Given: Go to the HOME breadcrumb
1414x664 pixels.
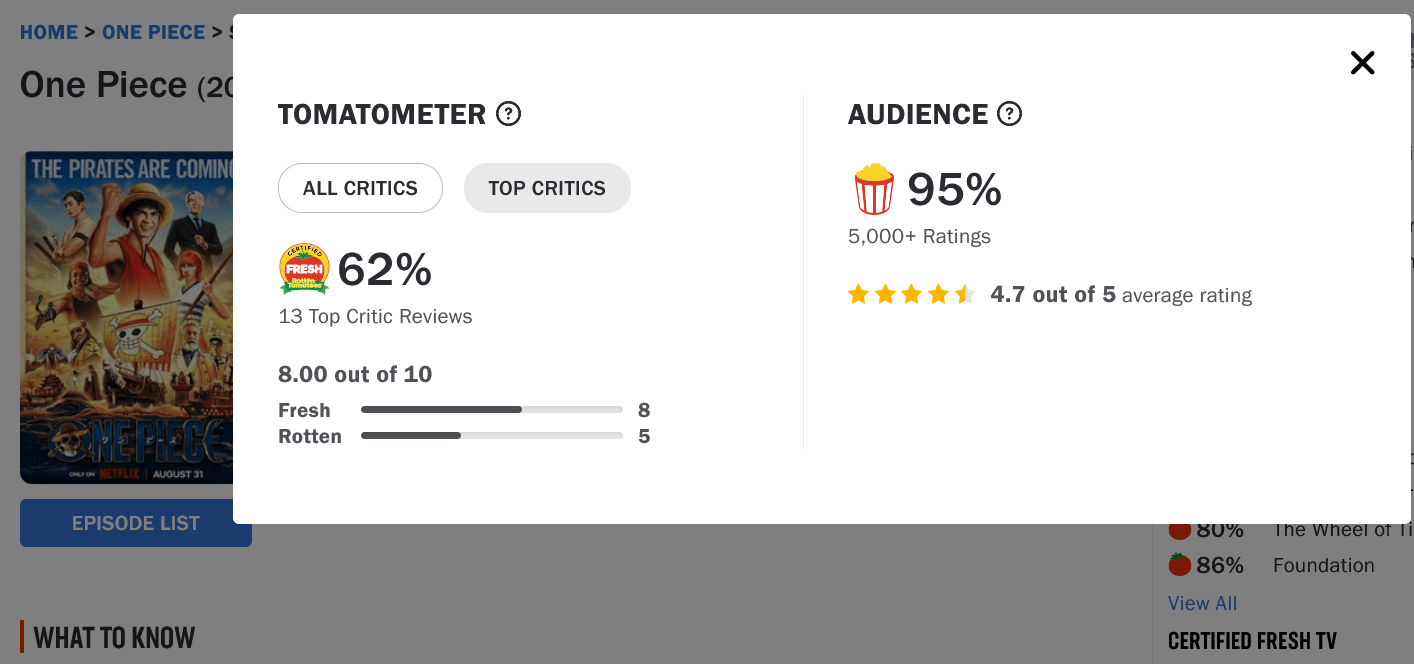Looking at the screenshot, I should tap(49, 32).
